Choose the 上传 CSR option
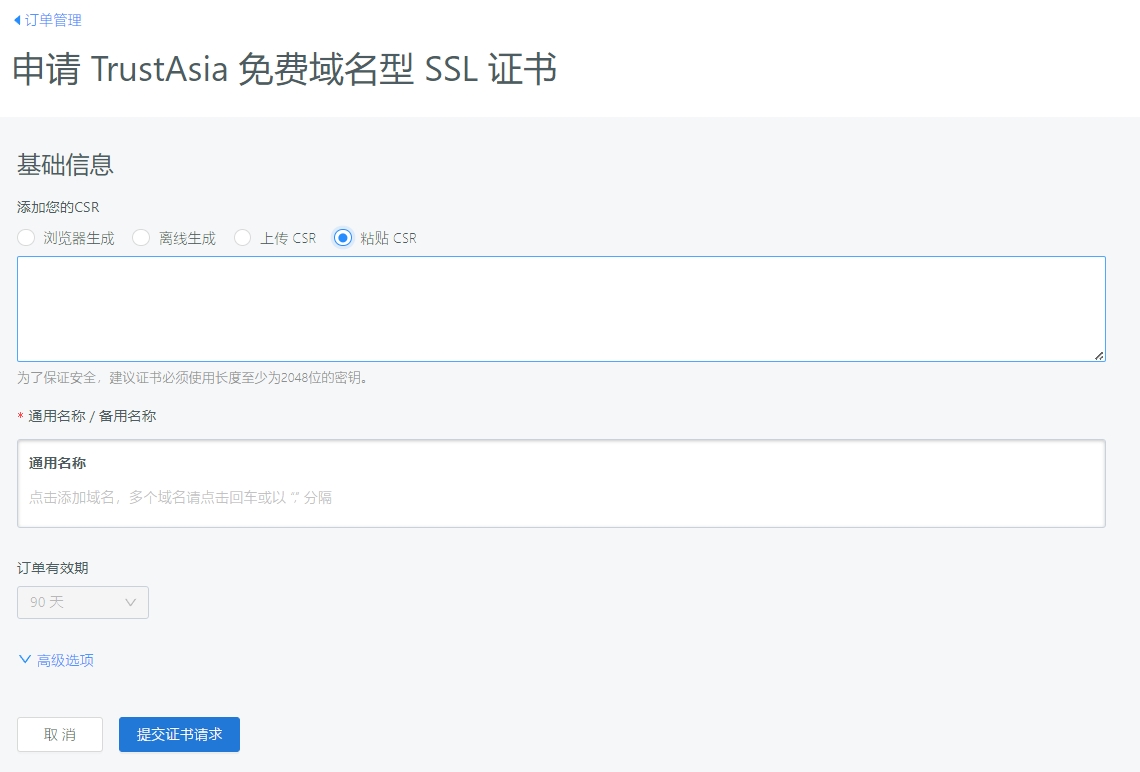This screenshot has height=772, width=1140. (x=242, y=237)
